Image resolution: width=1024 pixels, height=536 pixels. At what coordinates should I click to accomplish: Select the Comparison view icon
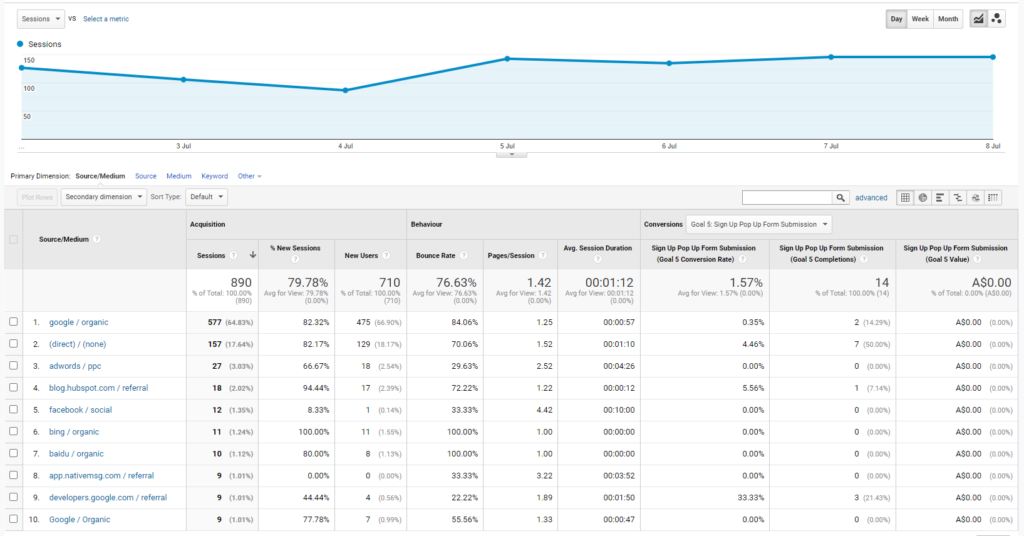(957, 197)
